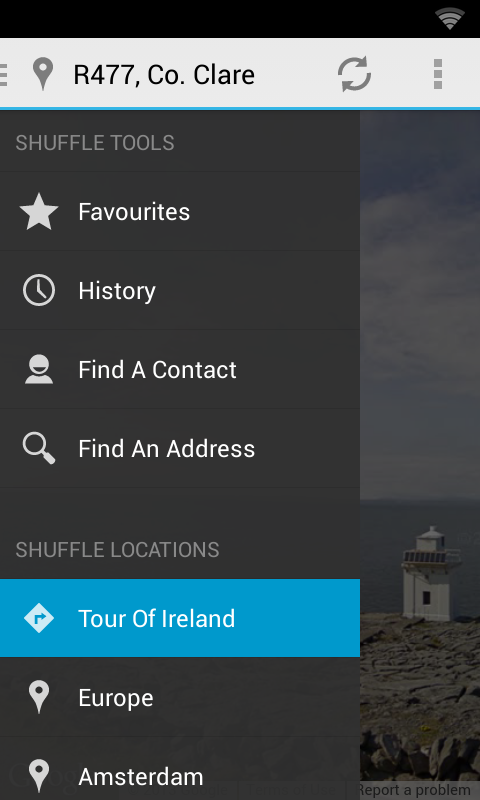Open the History menu entry

[180, 290]
